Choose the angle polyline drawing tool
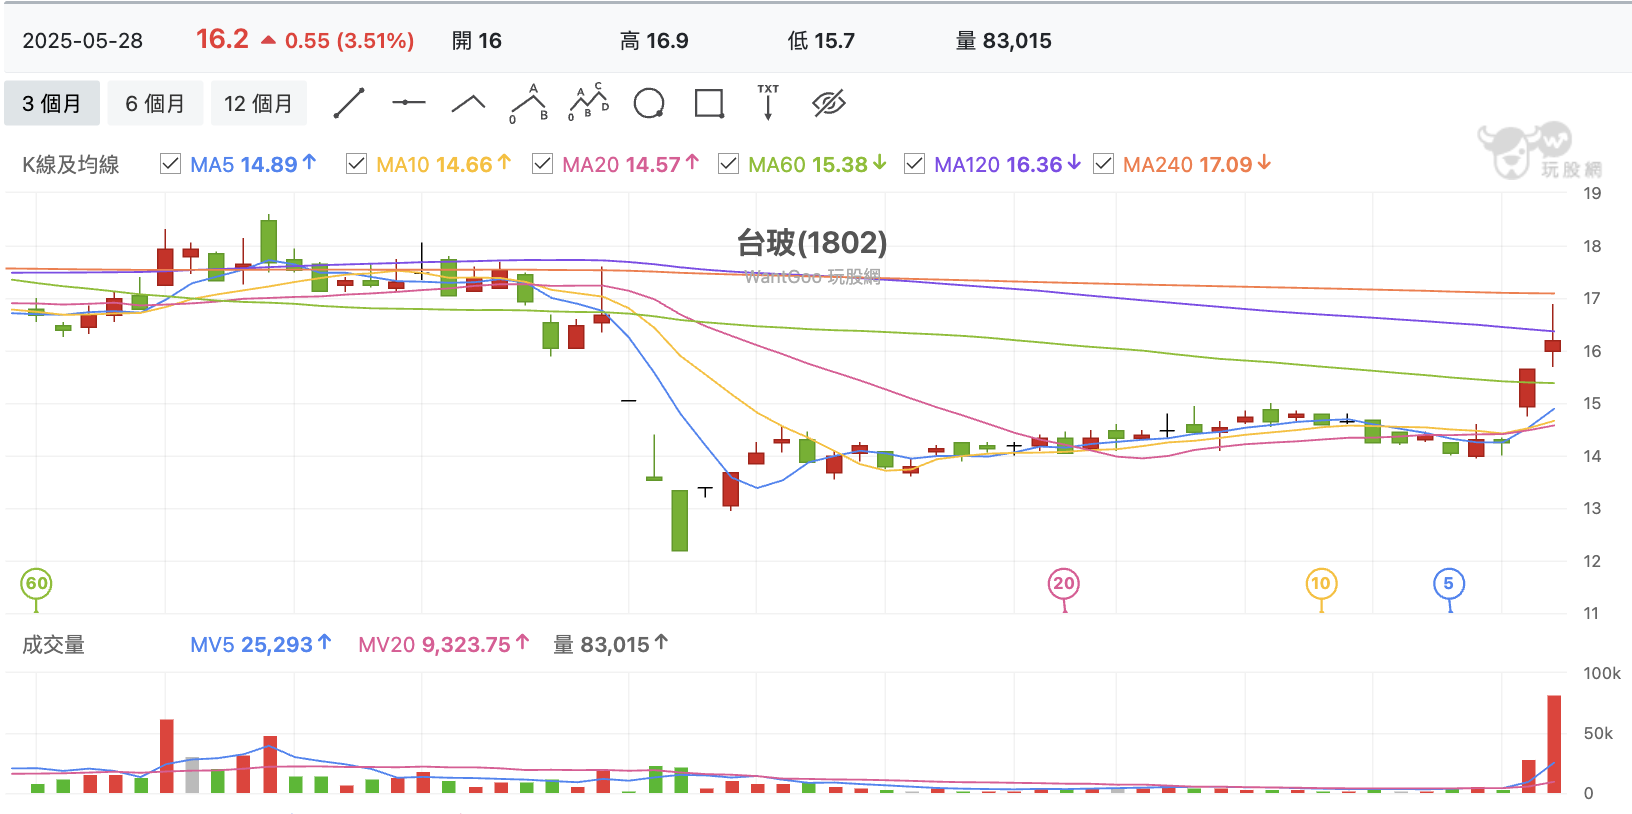1632x814 pixels. click(x=469, y=103)
